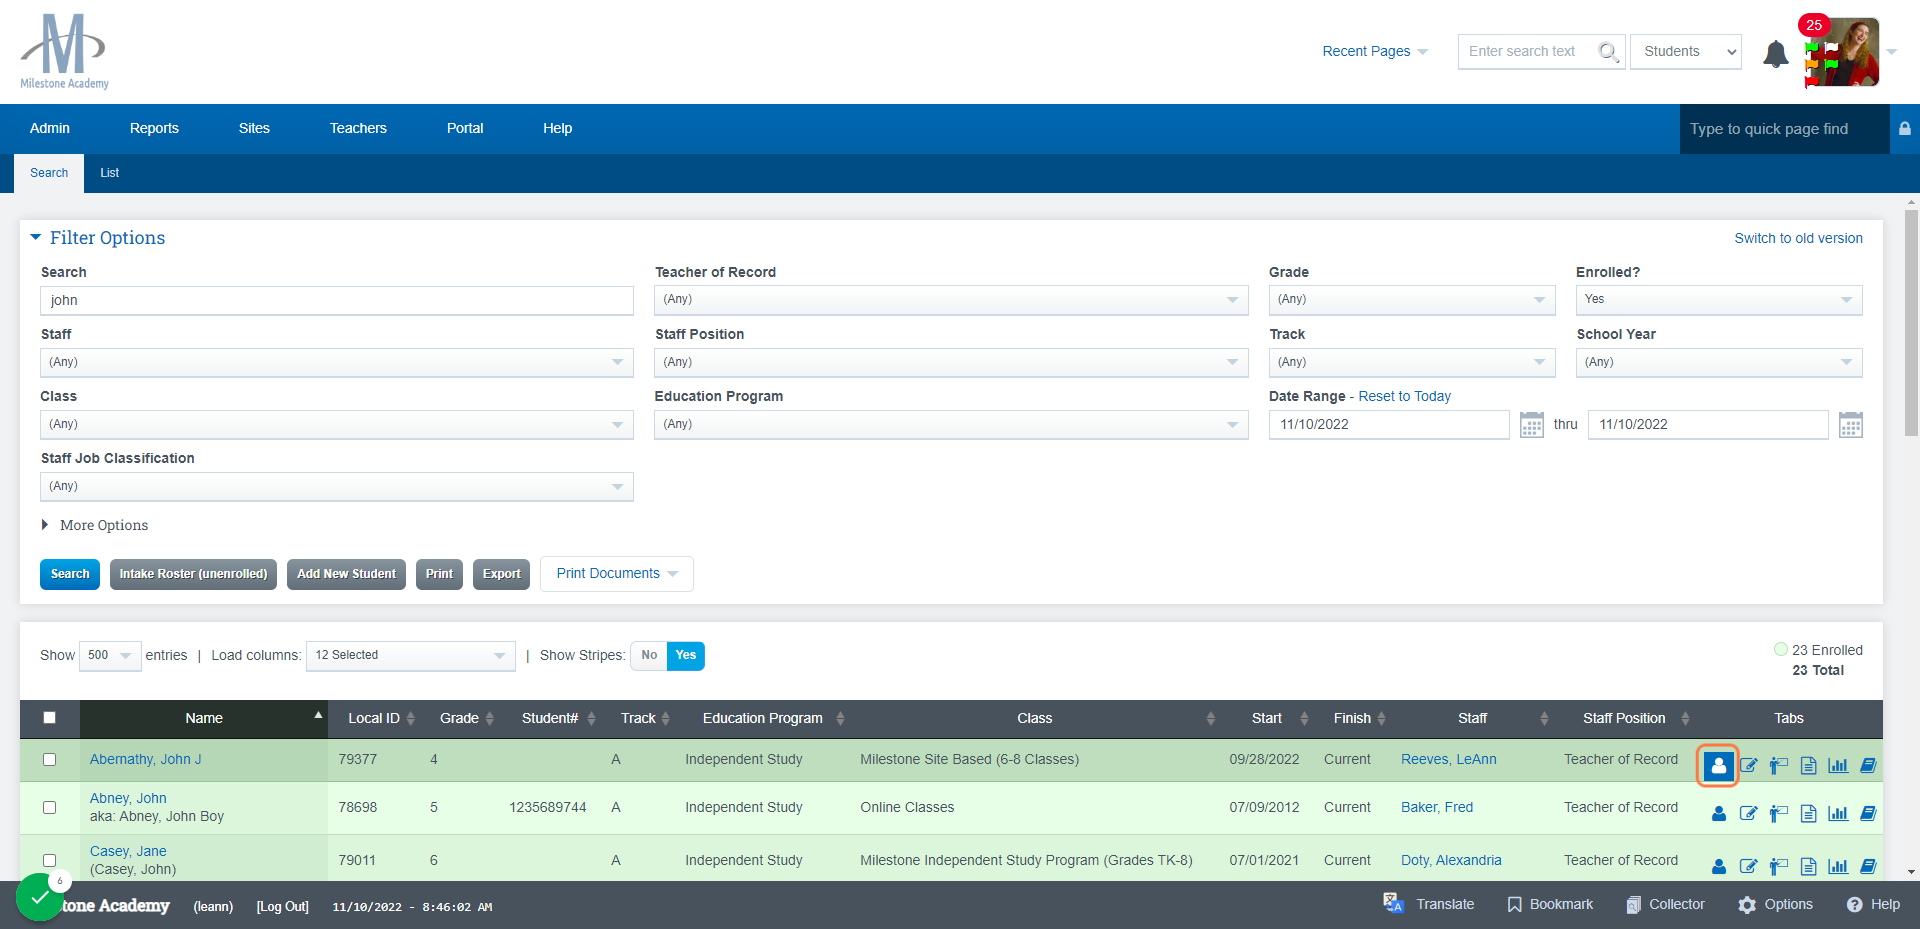
Task: Click edit pencil icon in Abney row
Action: pyautogui.click(x=1748, y=813)
